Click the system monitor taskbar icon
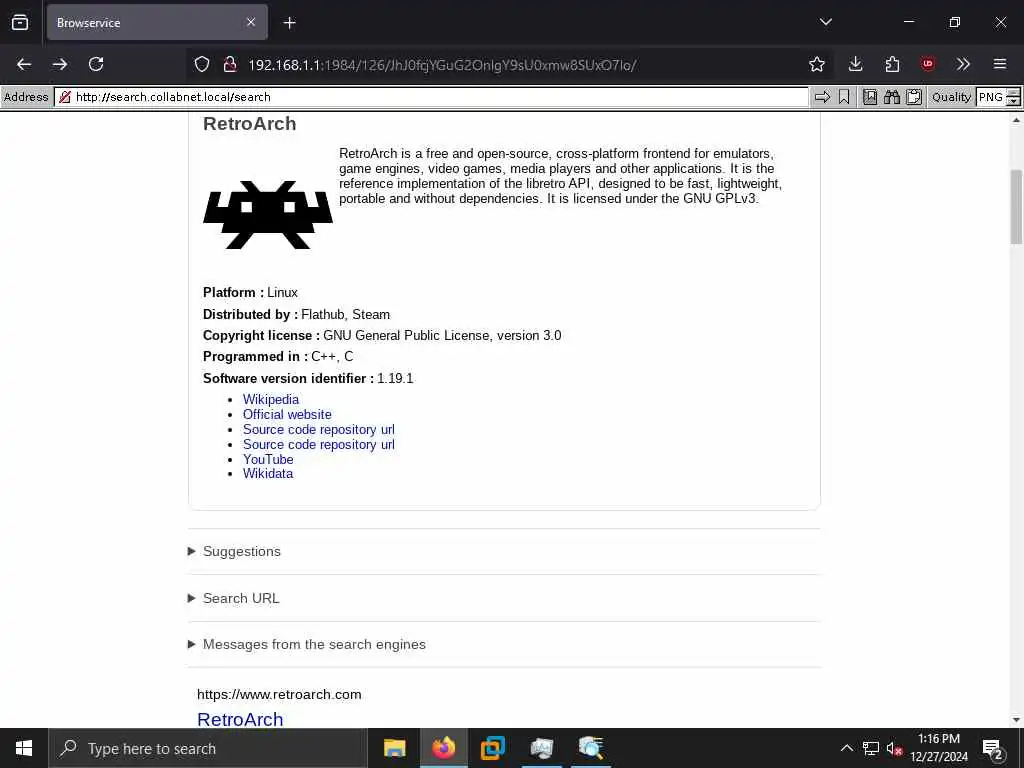The width and height of the screenshot is (1024, 768). 541,748
